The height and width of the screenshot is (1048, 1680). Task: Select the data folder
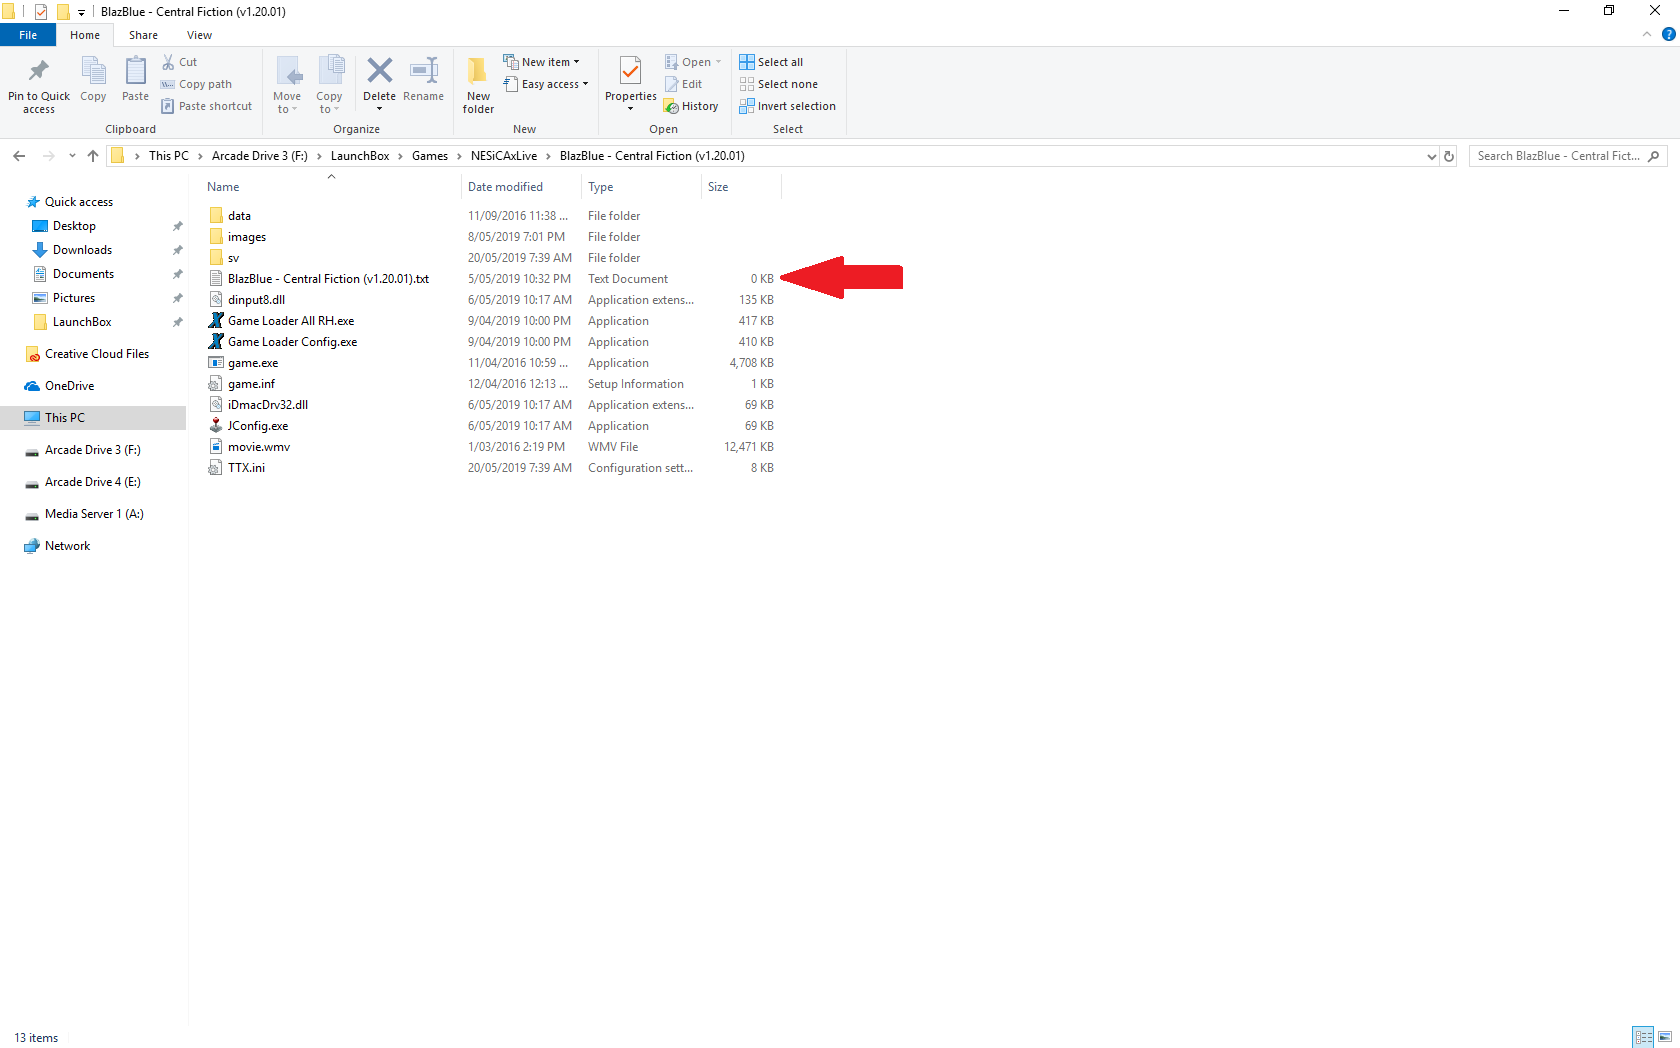(239, 216)
